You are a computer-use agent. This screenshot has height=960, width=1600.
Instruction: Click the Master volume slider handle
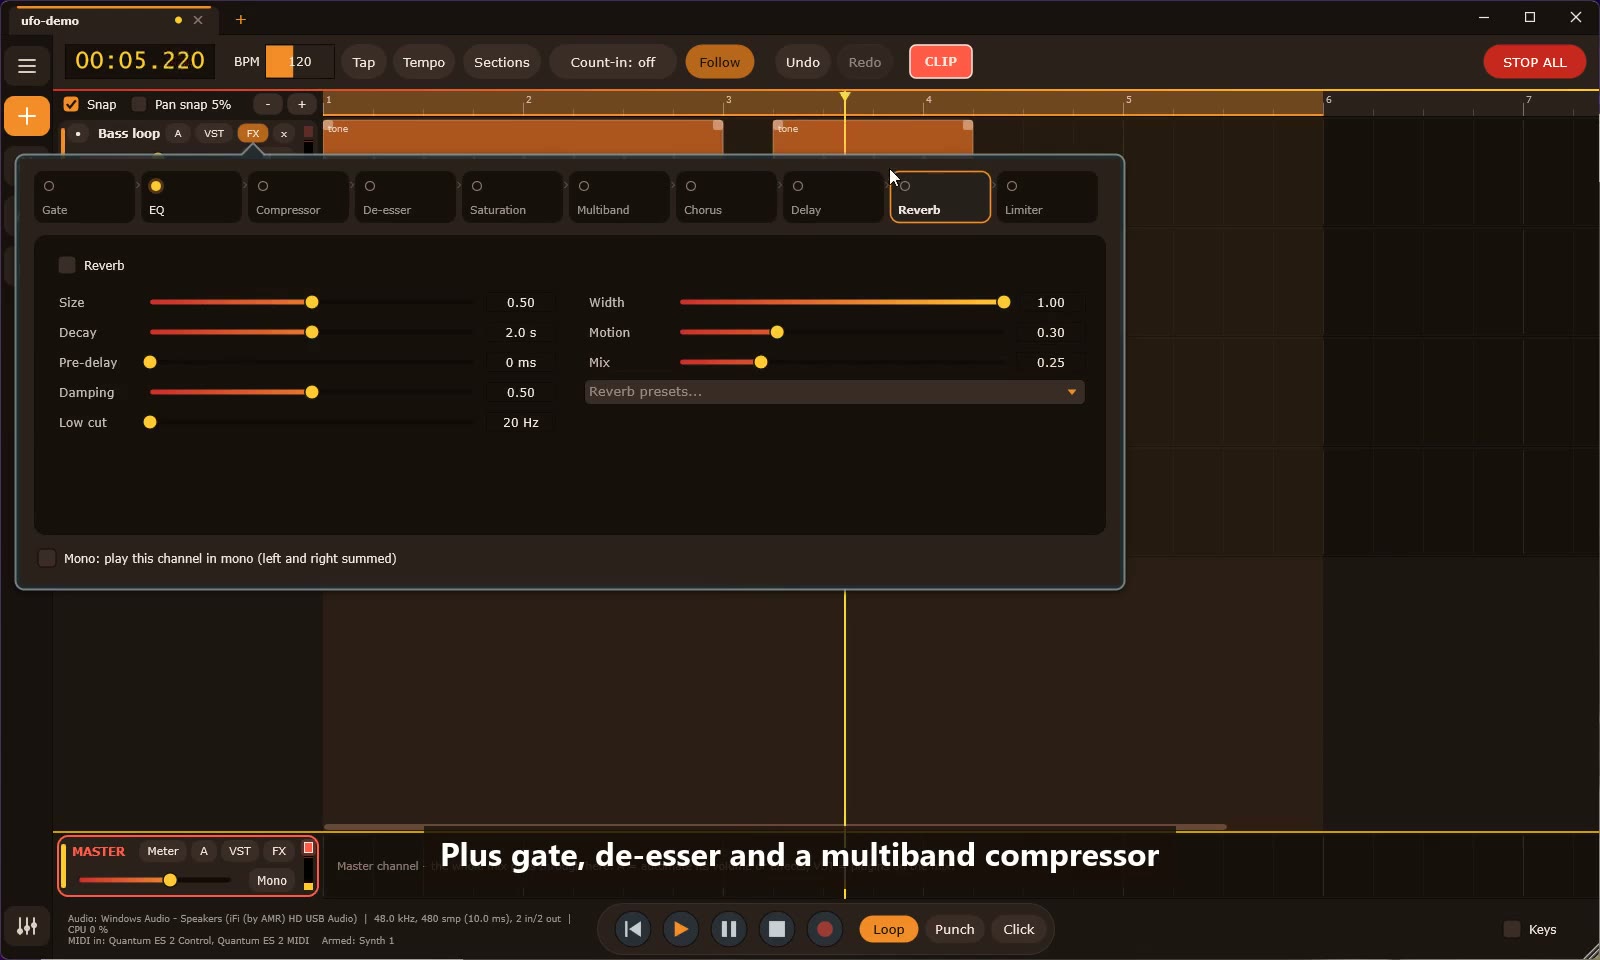coord(170,880)
